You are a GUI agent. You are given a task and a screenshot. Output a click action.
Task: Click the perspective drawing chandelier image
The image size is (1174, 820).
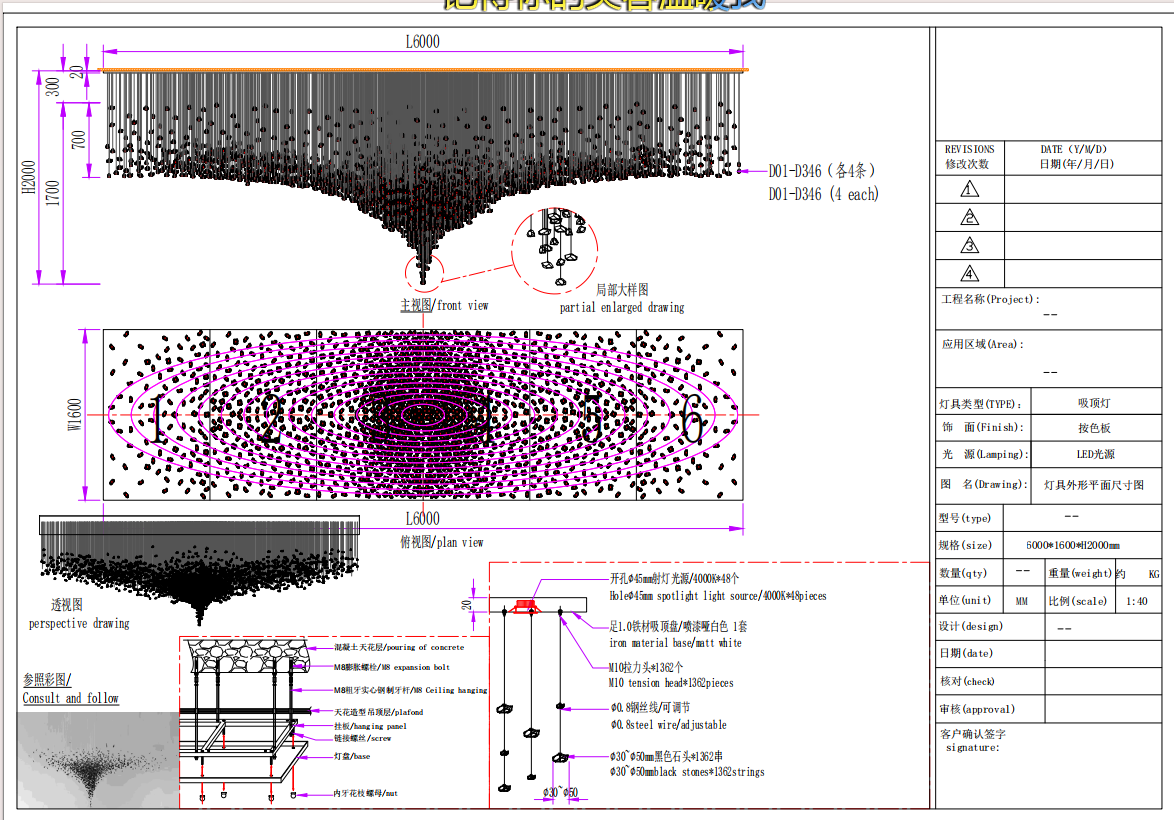199,569
